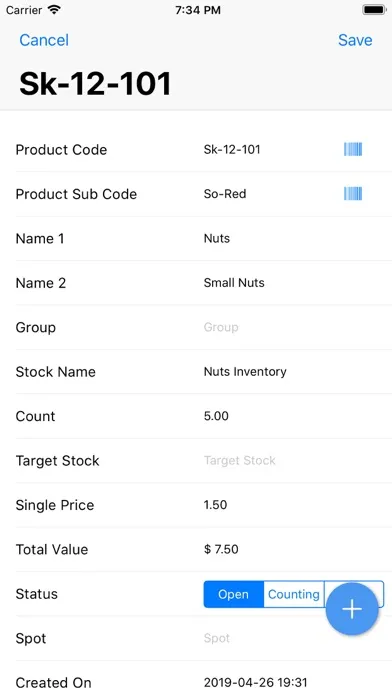Screen dimensions: 392x696
Task: Cancel editing the item
Action: pos(44,40)
